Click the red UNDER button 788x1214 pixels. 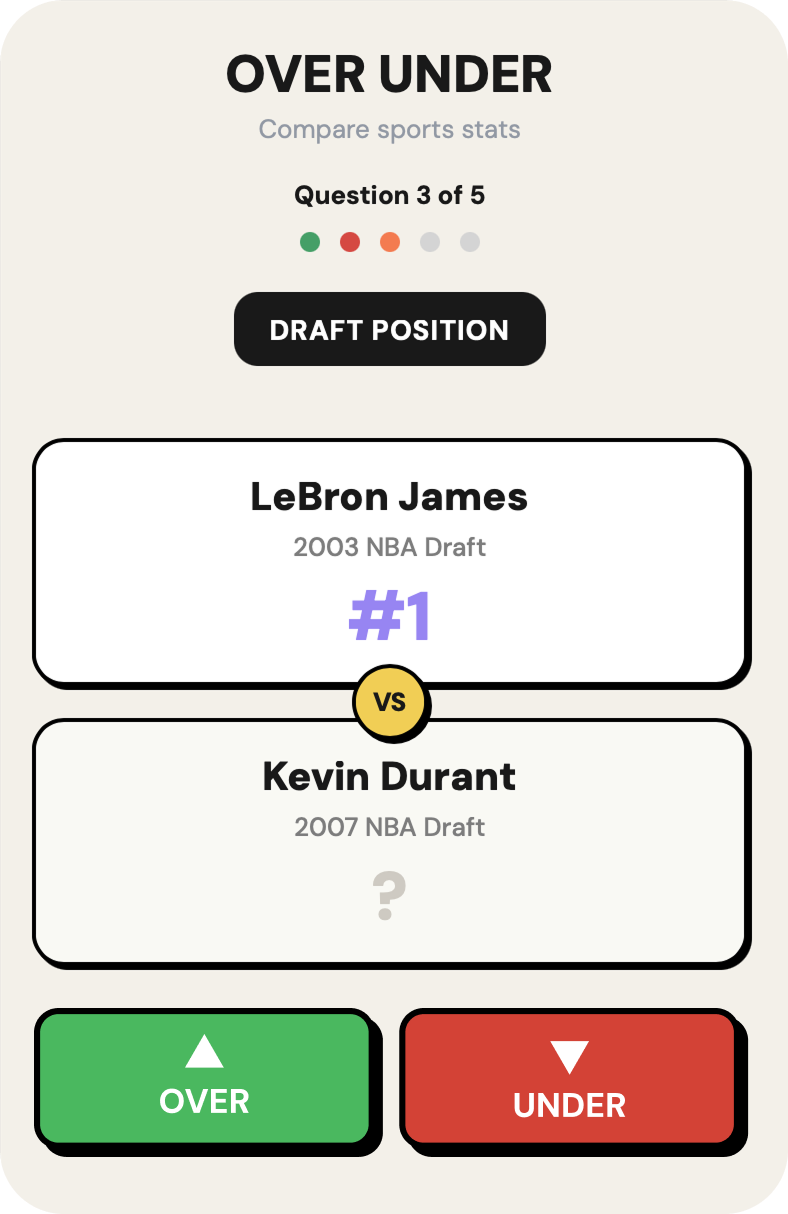pyautogui.click(x=568, y=1079)
